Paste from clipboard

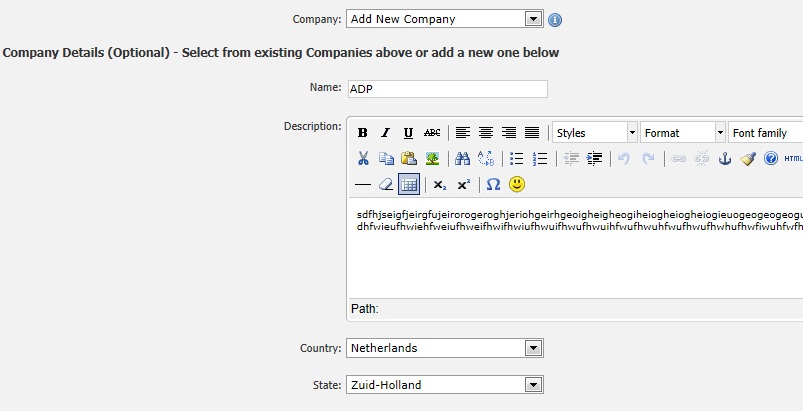(x=409, y=158)
